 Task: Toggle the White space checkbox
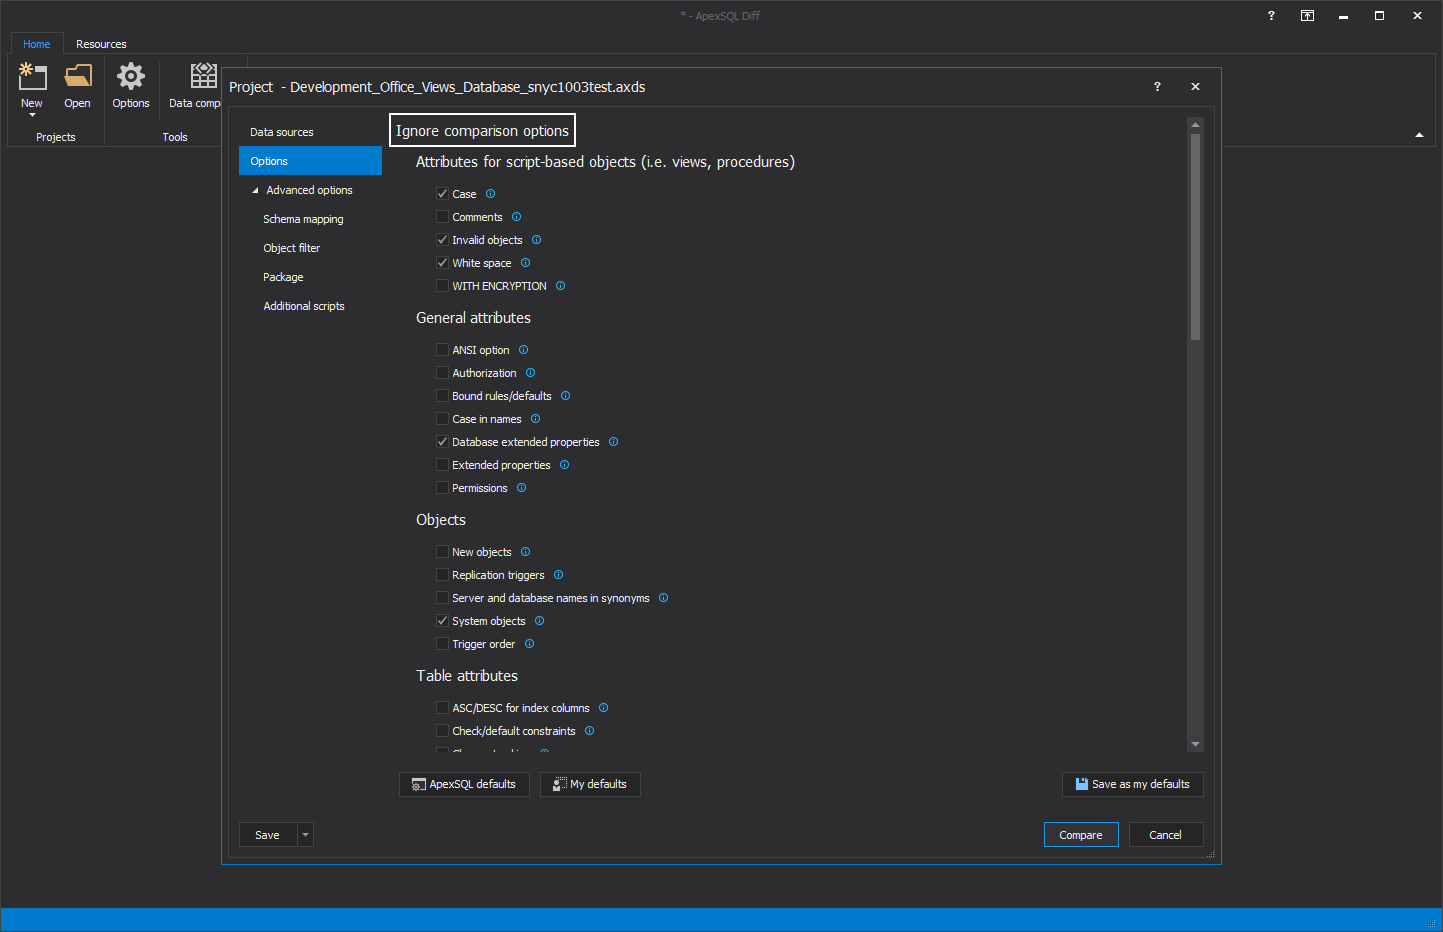pyautogui.click(x=442, y=263)
